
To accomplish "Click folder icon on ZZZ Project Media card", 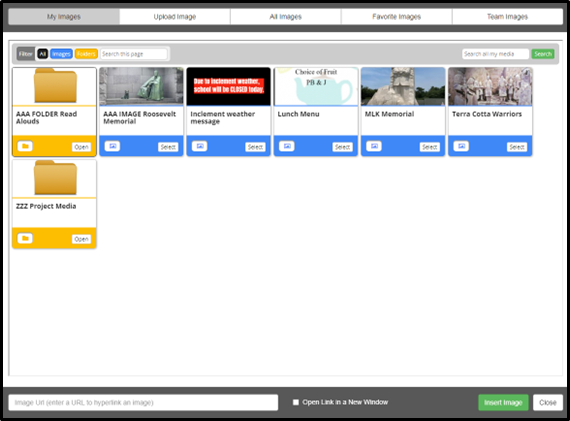I will [25, 238].
